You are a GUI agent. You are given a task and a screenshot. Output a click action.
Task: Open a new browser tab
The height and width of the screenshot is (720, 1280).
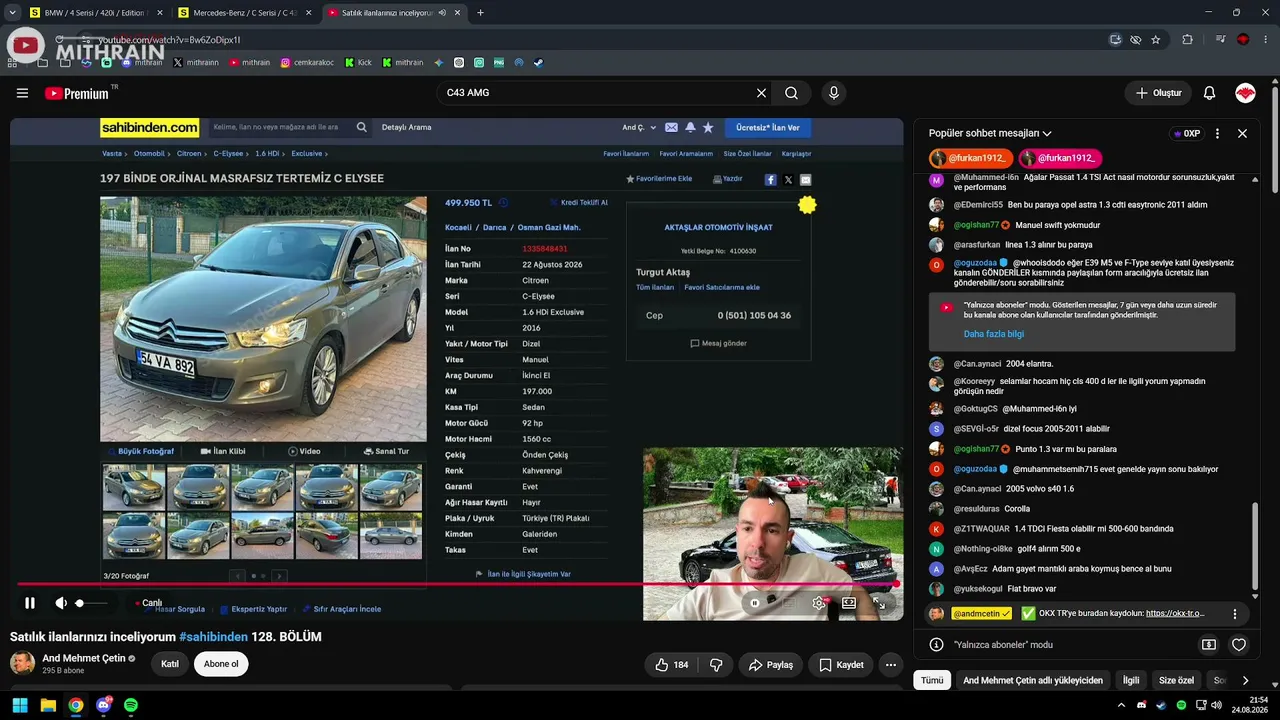480,13
